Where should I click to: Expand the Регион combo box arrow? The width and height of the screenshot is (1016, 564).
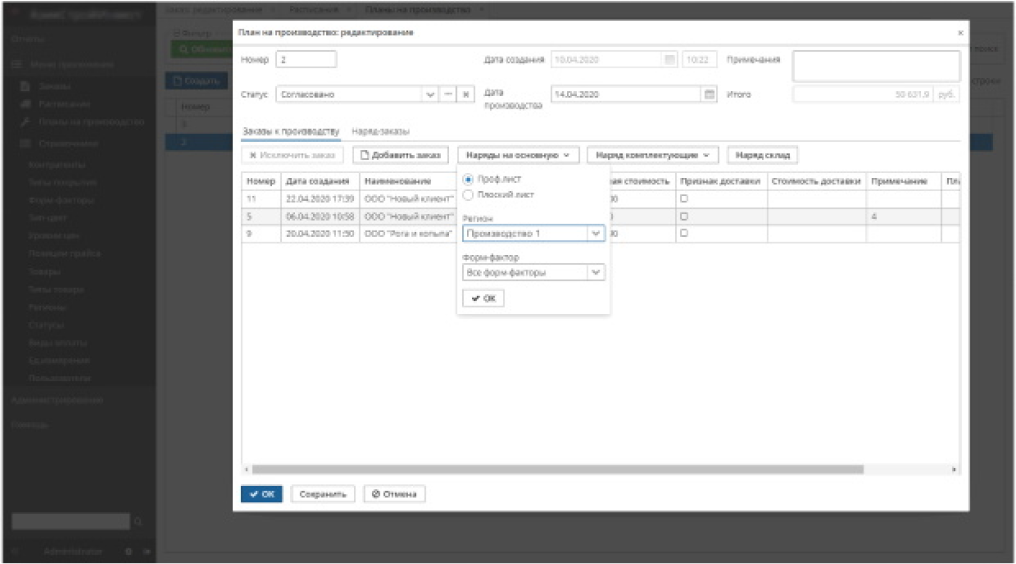tap(595, 233)
